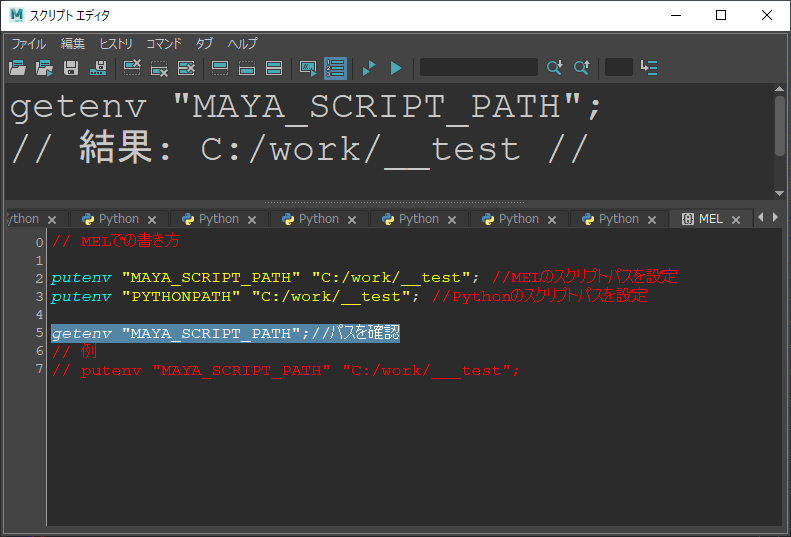Open the ファイル menu
The width and height of the screenshot is (791, 537).
pyautogui.click(x=29, y=44)
